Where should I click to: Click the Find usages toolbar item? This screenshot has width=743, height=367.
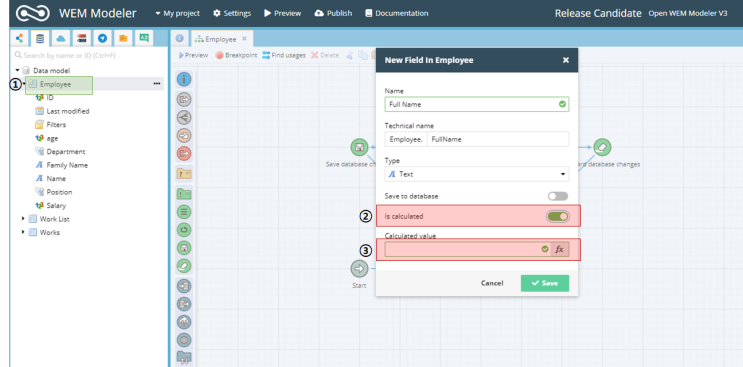(283, 55)
